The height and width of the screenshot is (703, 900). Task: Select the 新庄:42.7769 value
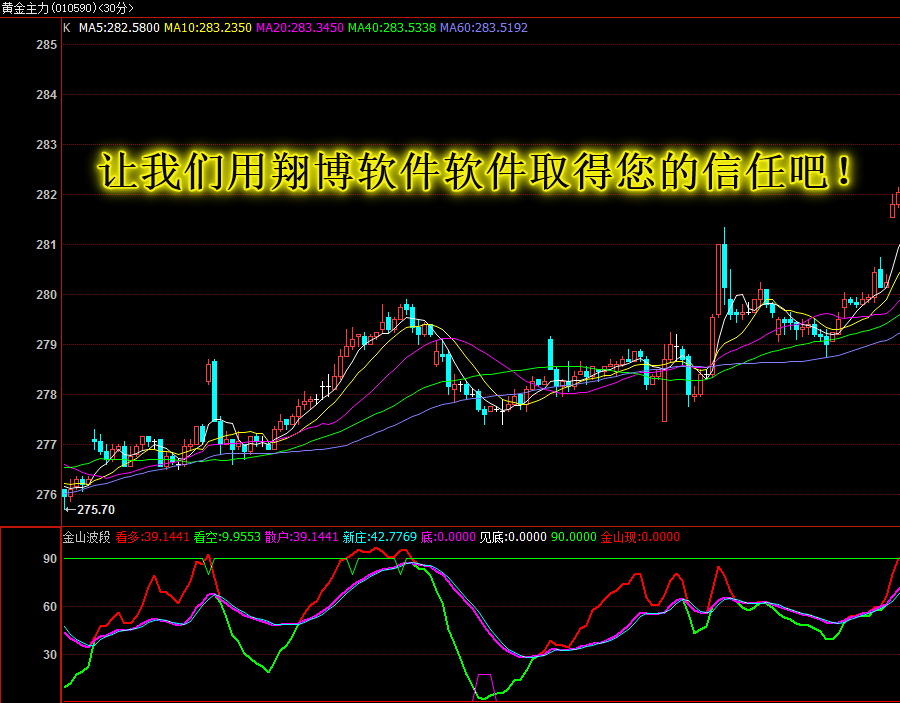pyautogui.click(x=379, y=537)
